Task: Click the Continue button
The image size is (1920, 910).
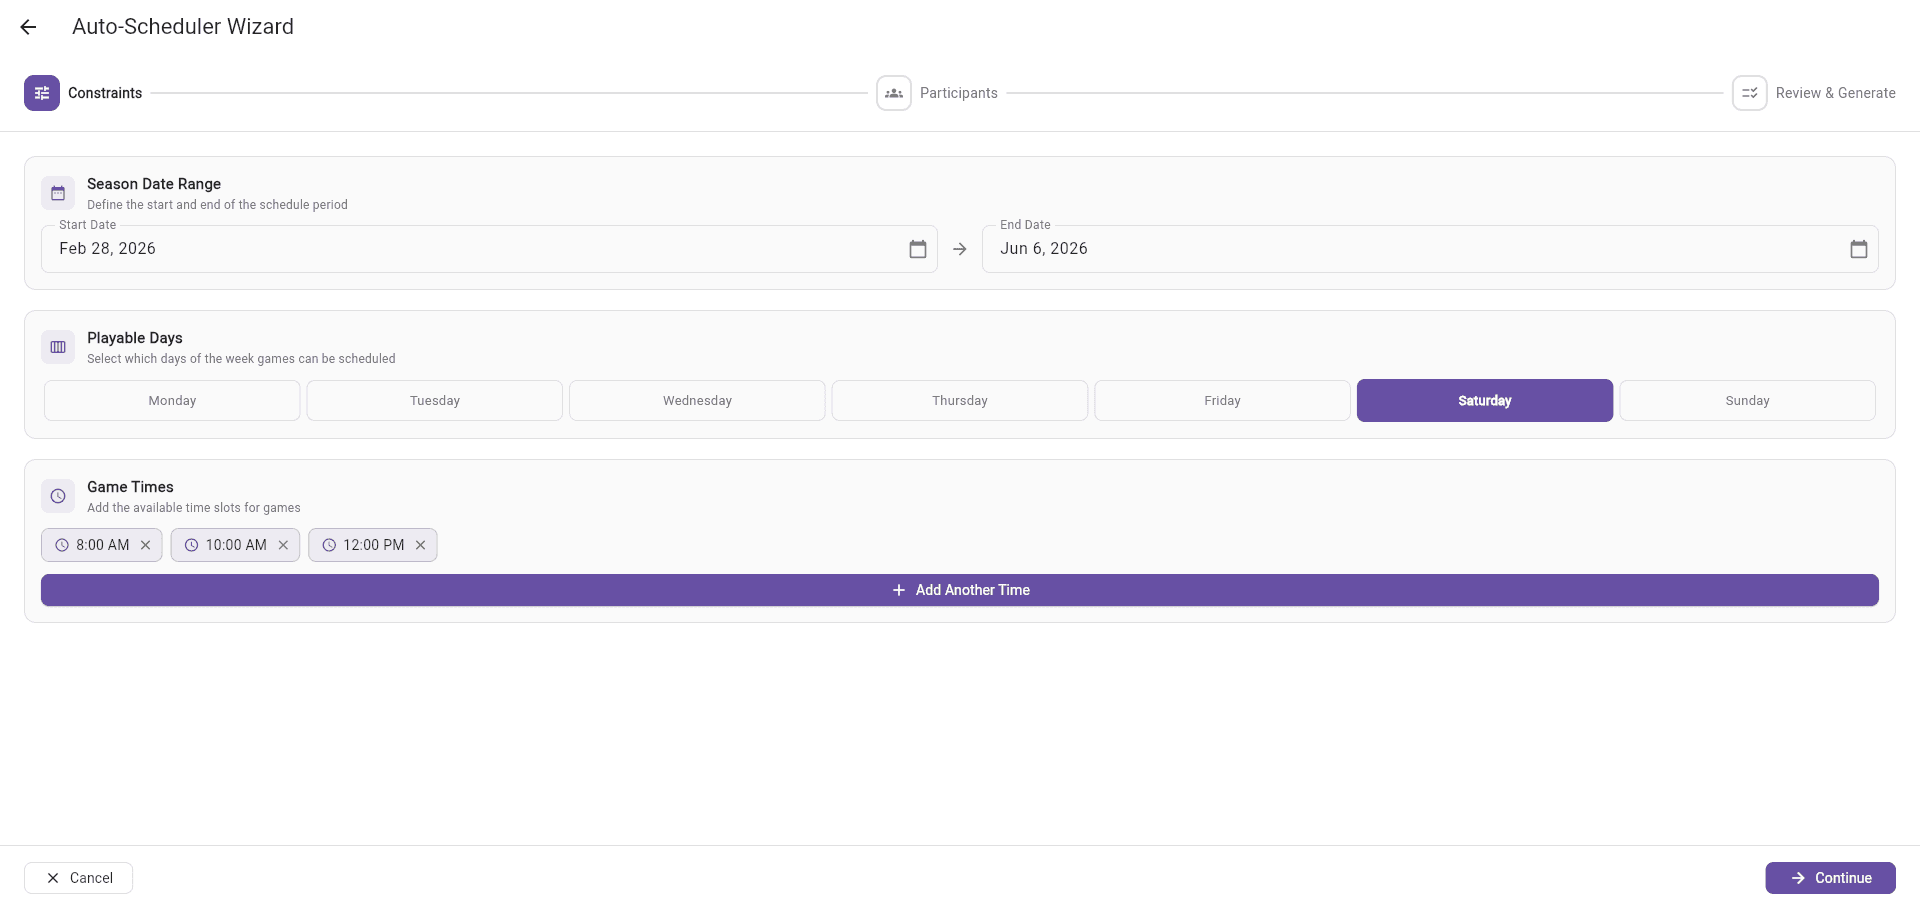Action: click(x=1830, y=878)
